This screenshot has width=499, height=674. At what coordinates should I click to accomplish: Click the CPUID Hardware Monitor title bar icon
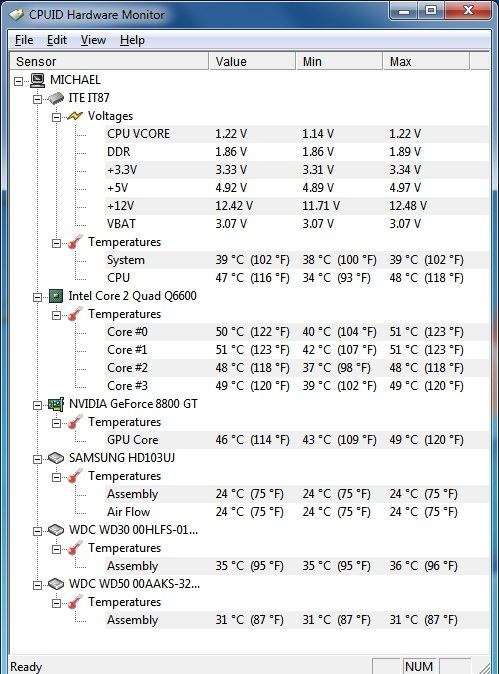(17, 15)
